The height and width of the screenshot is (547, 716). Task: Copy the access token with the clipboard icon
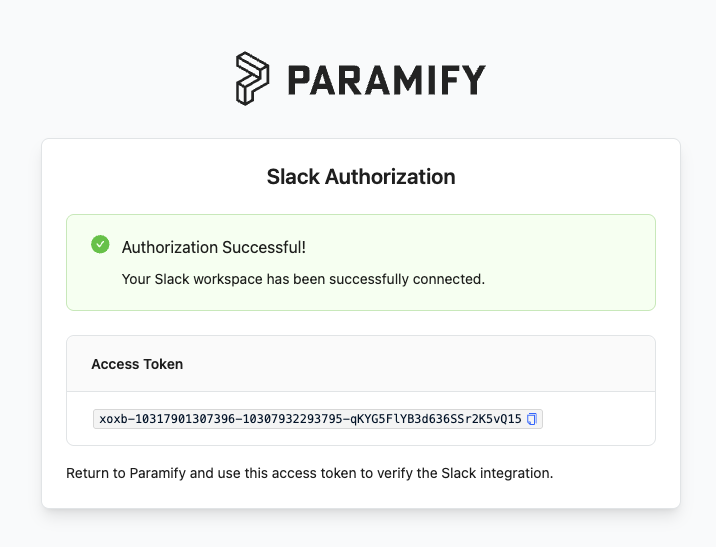pyautogui.click(x=532, y=419)
